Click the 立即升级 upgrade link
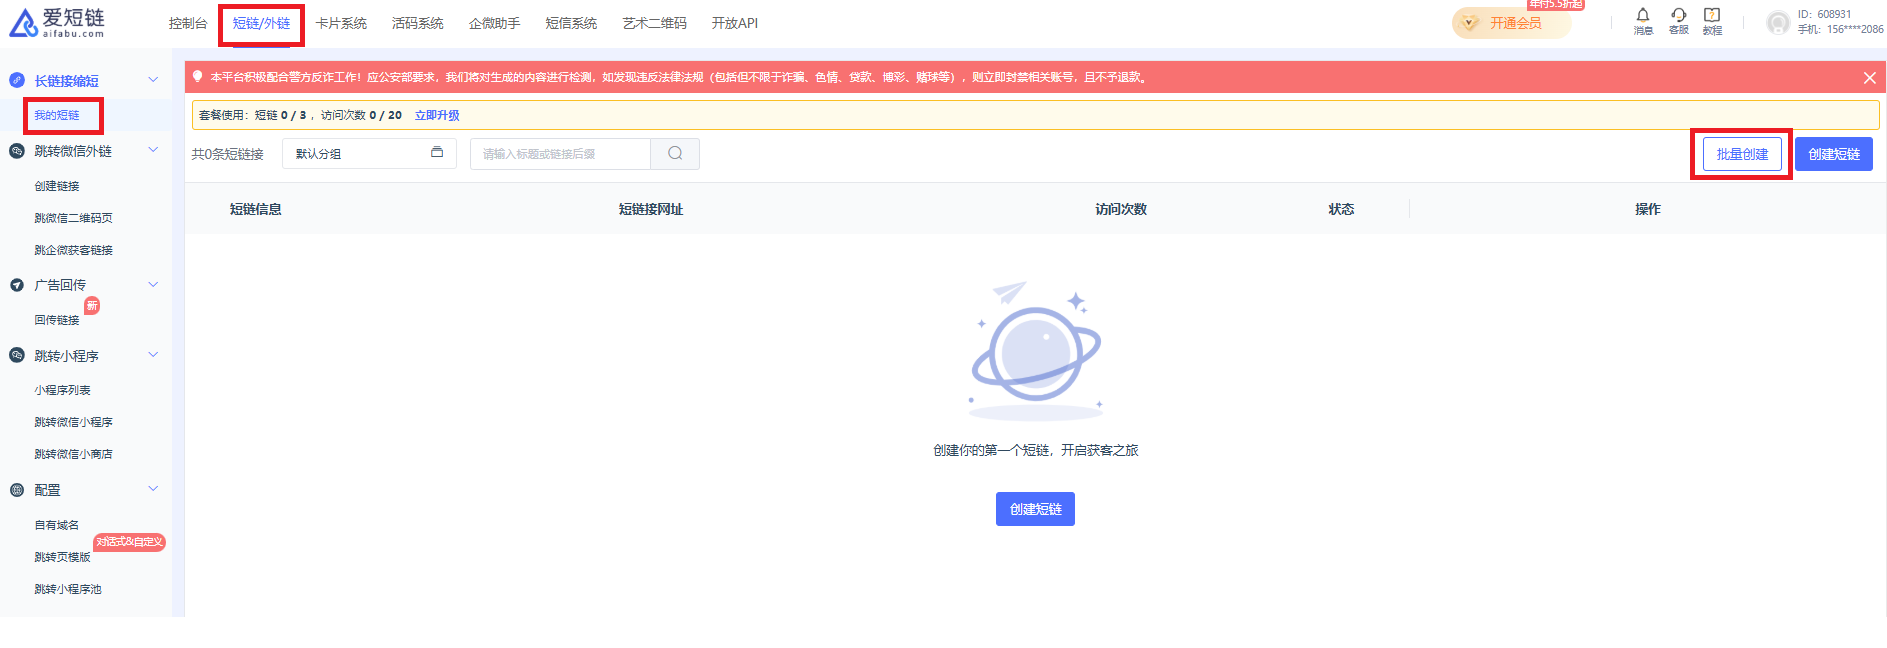 437,115
